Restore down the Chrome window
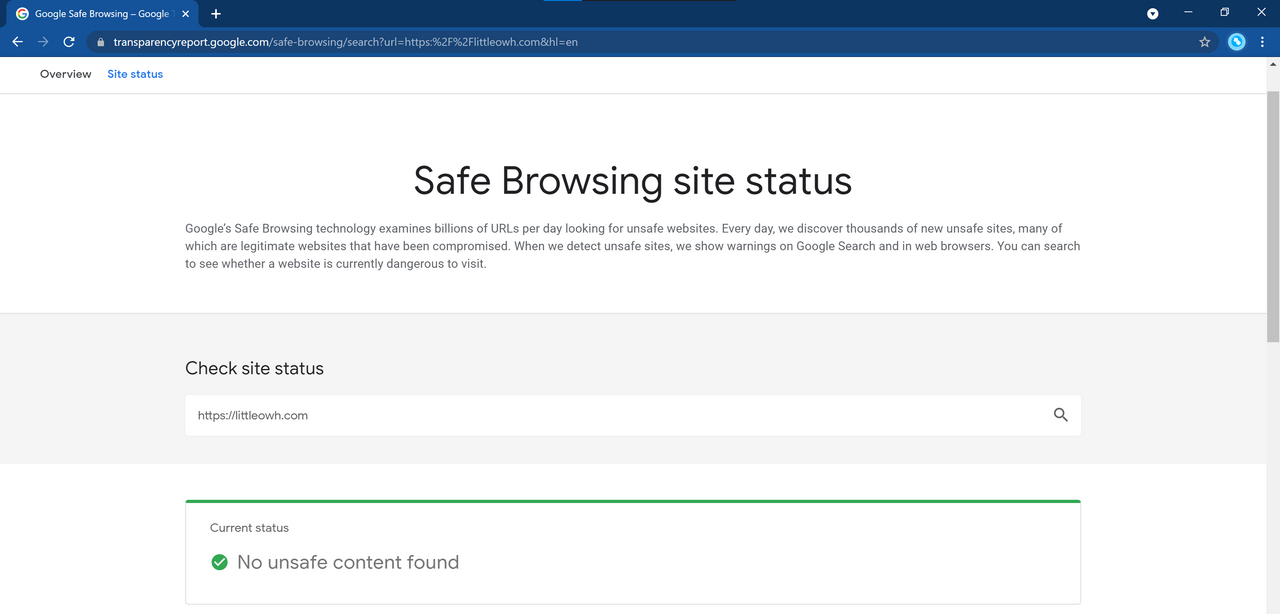This screenshot has width=1280, height=614. point(1224,13)
